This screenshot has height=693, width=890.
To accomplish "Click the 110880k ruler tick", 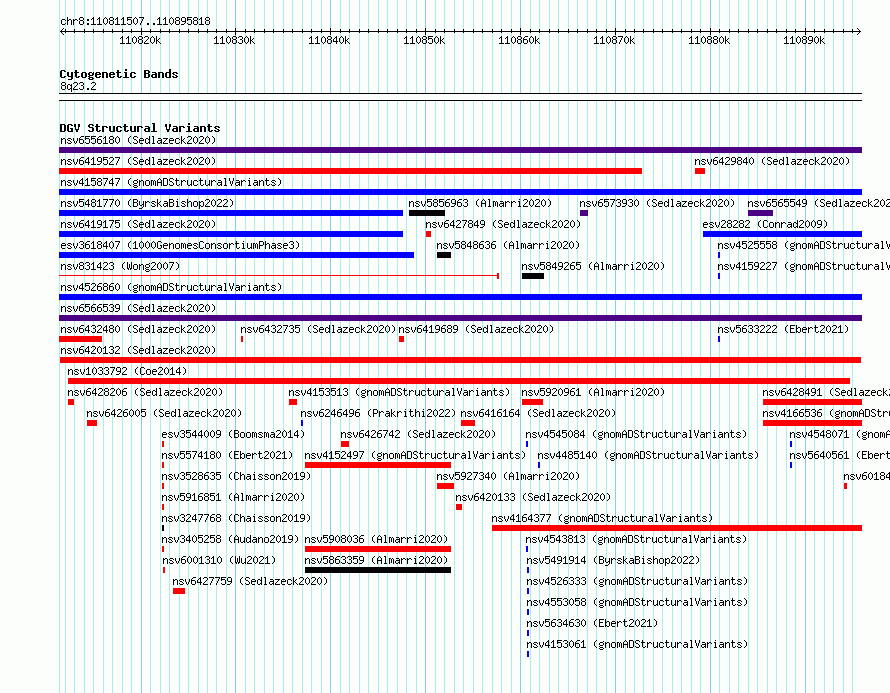I will click(709, 40).
